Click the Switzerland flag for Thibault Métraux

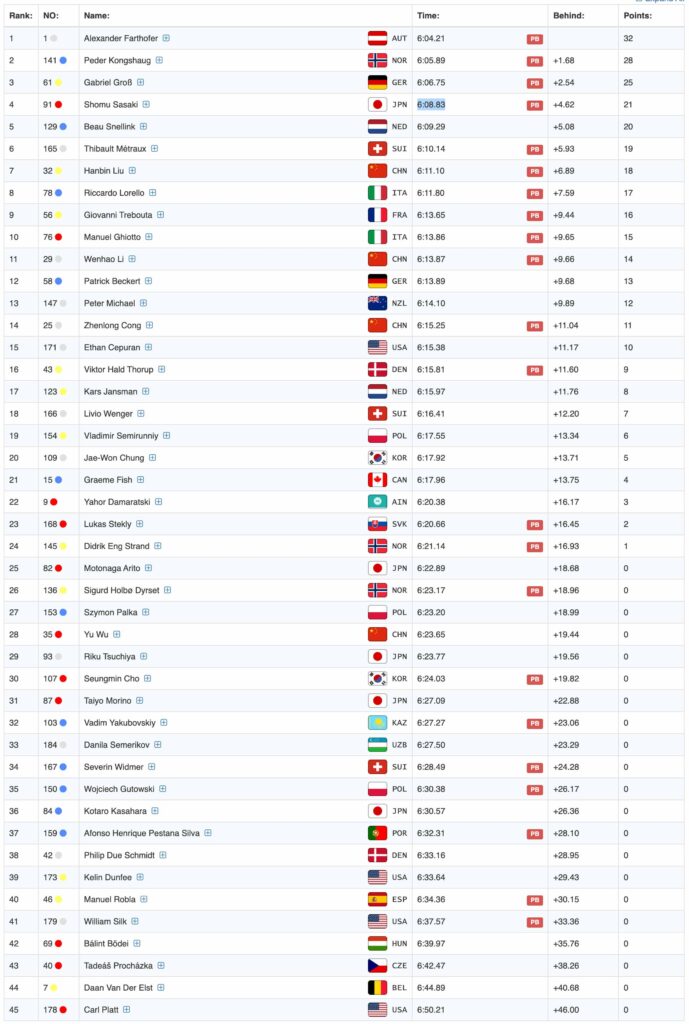(x=377, y=148)
